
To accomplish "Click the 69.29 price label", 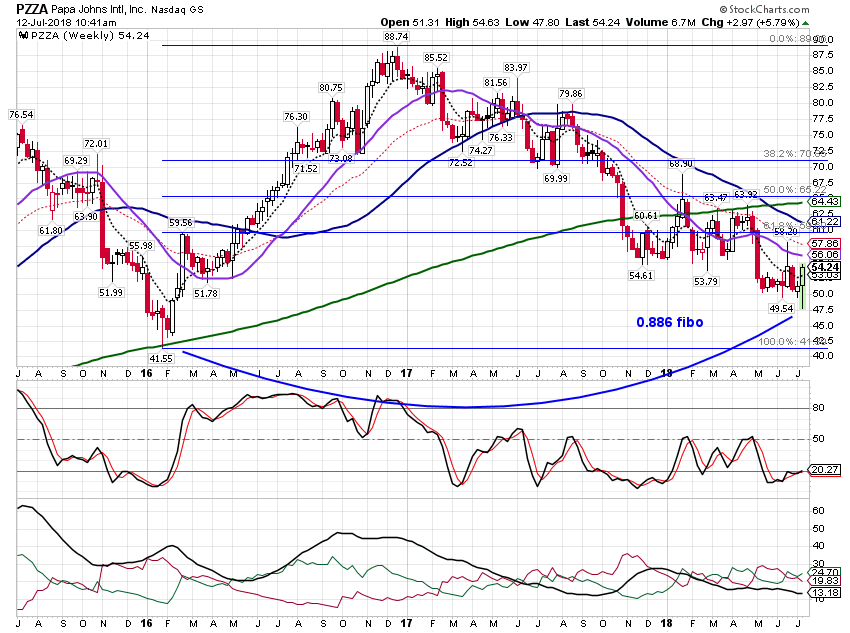I will (x=75, y=161).
